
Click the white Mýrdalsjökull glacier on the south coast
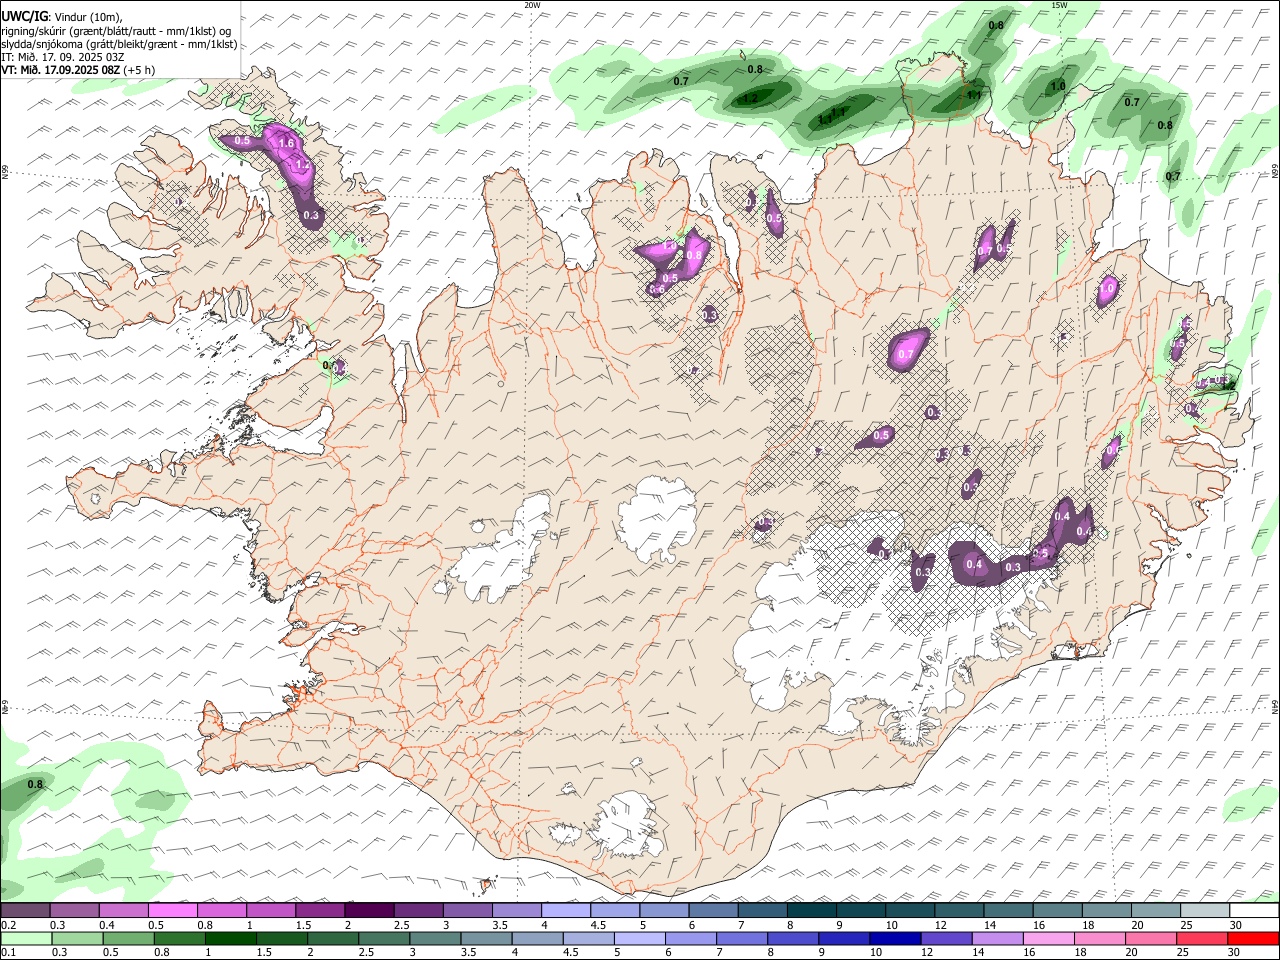[627, 824]
